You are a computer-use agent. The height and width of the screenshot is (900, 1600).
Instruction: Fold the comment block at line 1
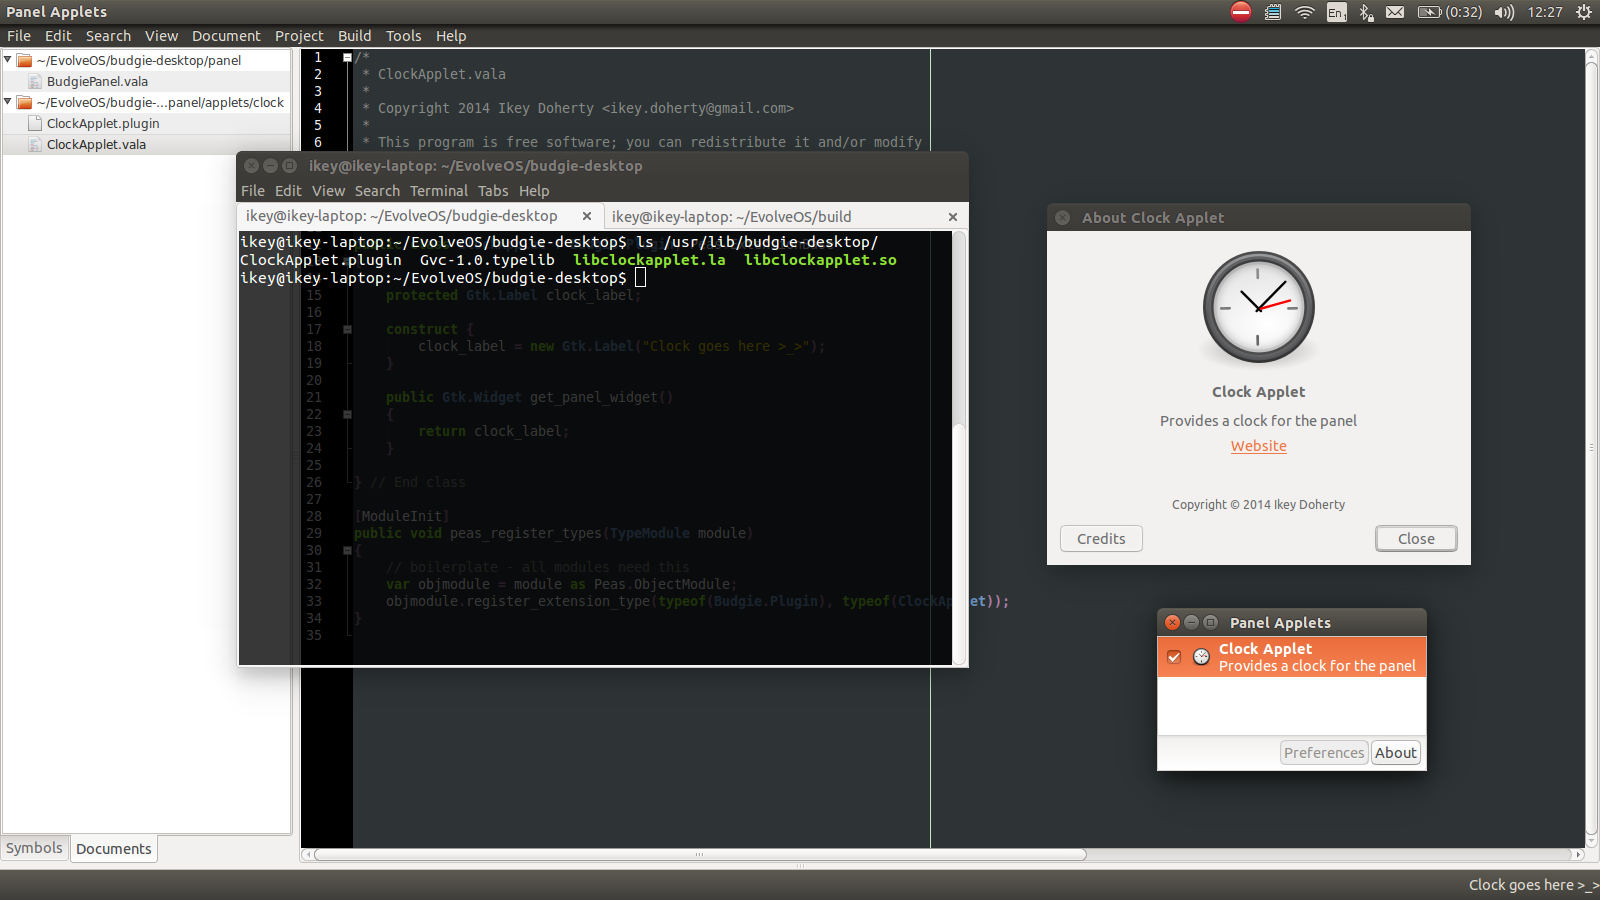[x=347, y=57]
